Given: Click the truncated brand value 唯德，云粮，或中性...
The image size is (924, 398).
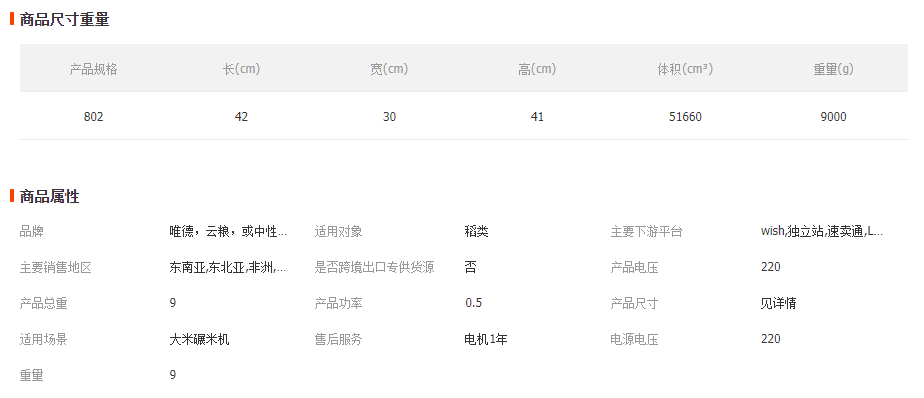Looking at the screenshot, I should [x=228, y=232].
